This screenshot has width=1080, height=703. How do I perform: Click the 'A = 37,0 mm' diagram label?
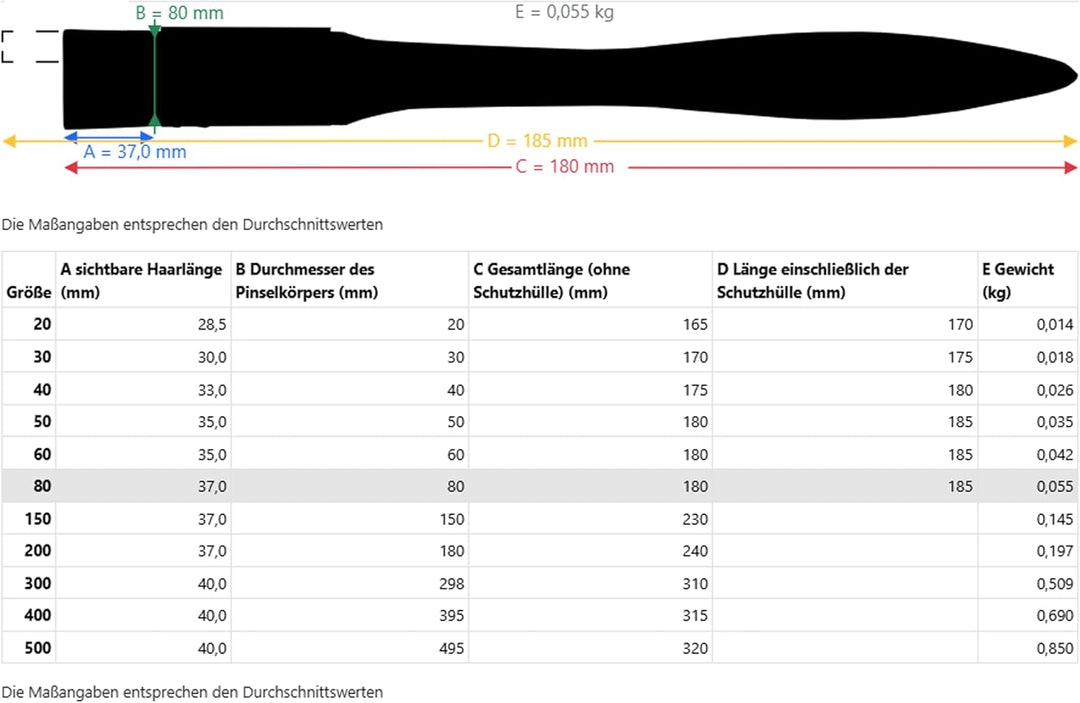pyautogui.click(x=135, y=151)
